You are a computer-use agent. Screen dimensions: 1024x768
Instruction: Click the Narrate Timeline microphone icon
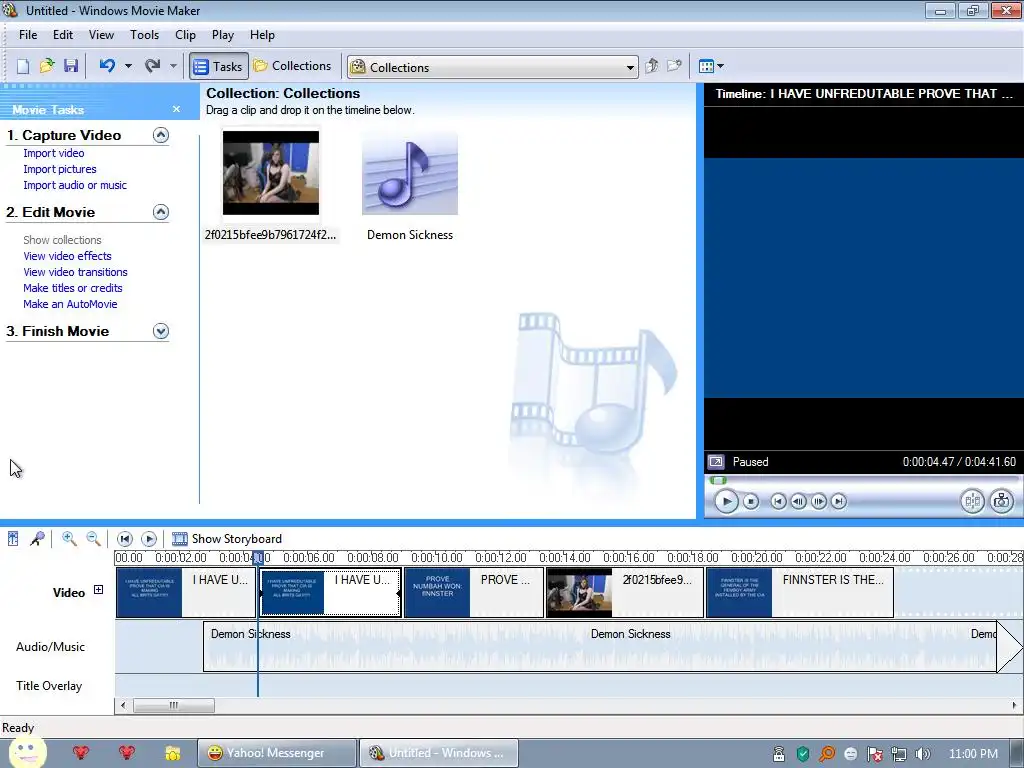(37, 539)
